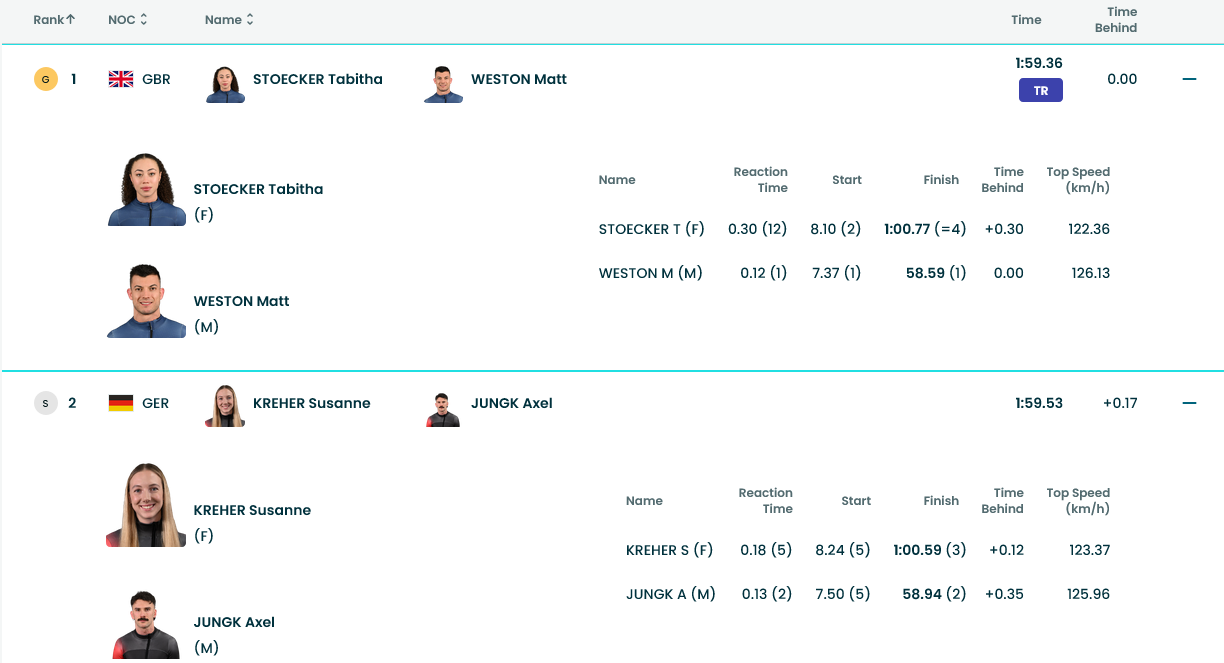Viewport: 1224px width, 663px height.
Task: Click Weston top speed 126.13
Action: (1089, 273)
